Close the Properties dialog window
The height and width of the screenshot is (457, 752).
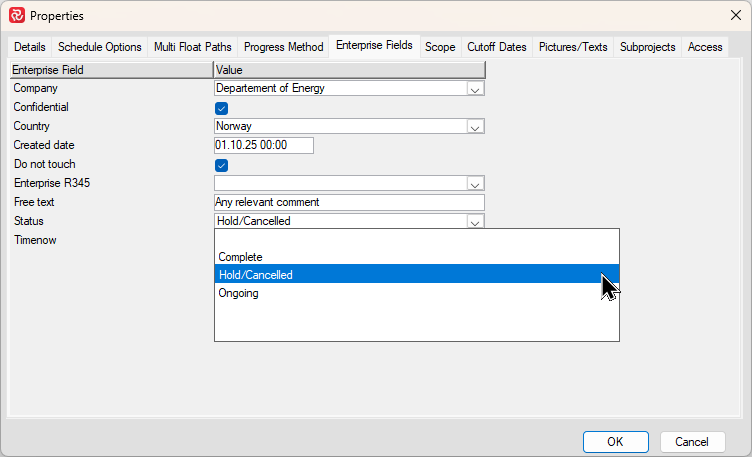click(735, 15)
